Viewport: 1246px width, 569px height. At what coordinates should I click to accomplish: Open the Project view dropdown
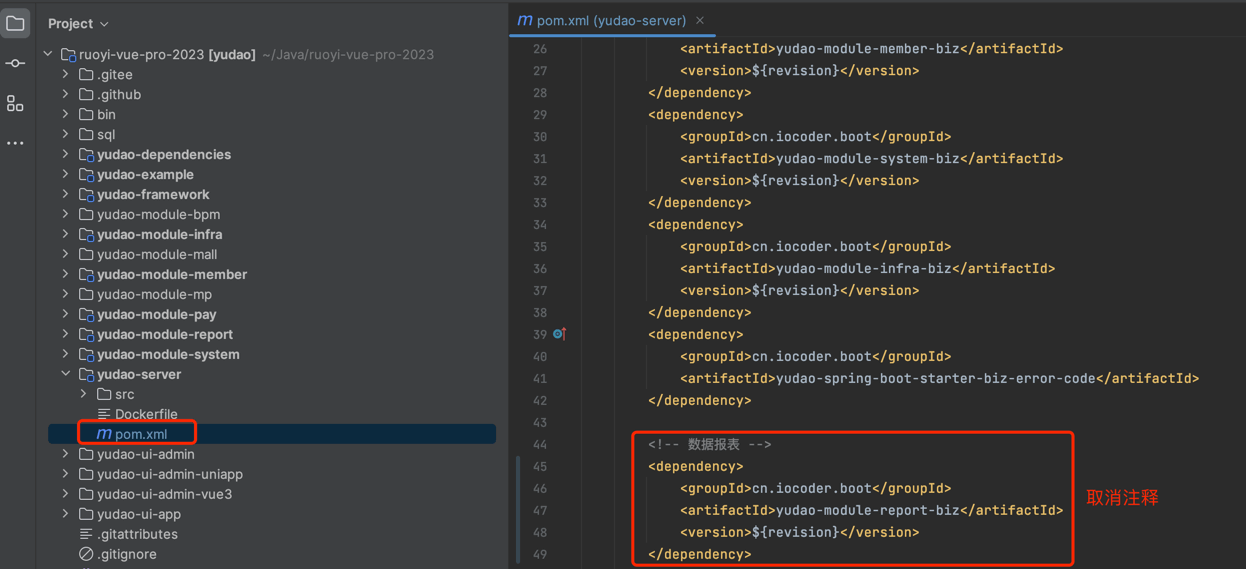pyautogui.click(x=78, y=23)
